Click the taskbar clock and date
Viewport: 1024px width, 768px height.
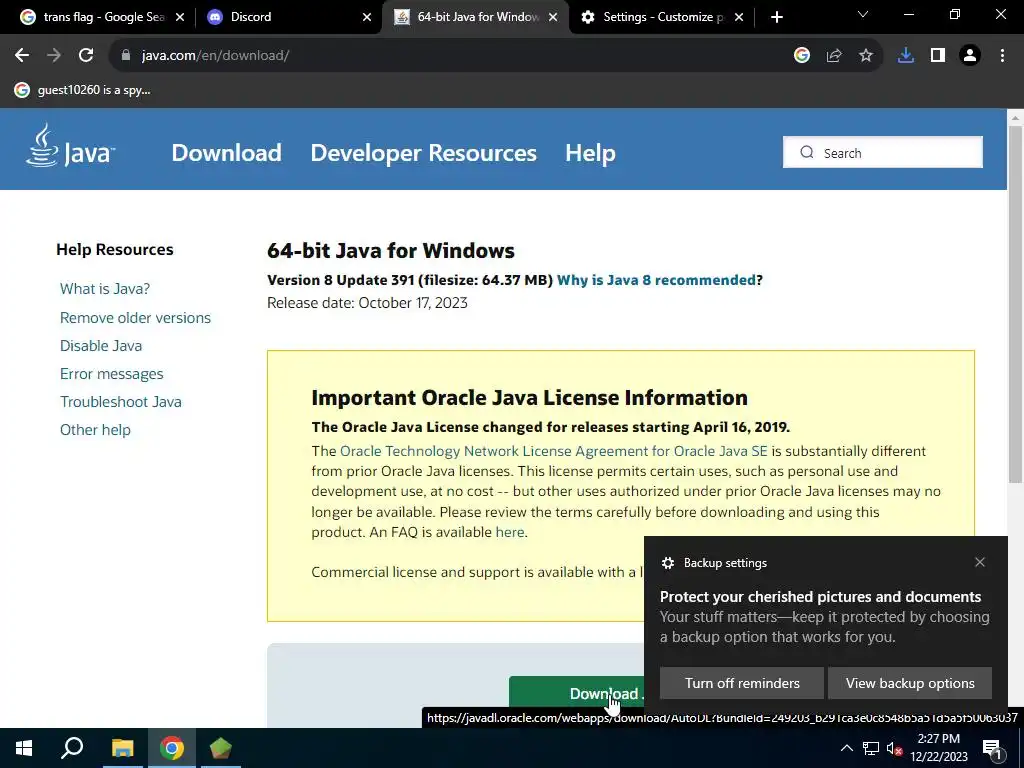point(938,748)
